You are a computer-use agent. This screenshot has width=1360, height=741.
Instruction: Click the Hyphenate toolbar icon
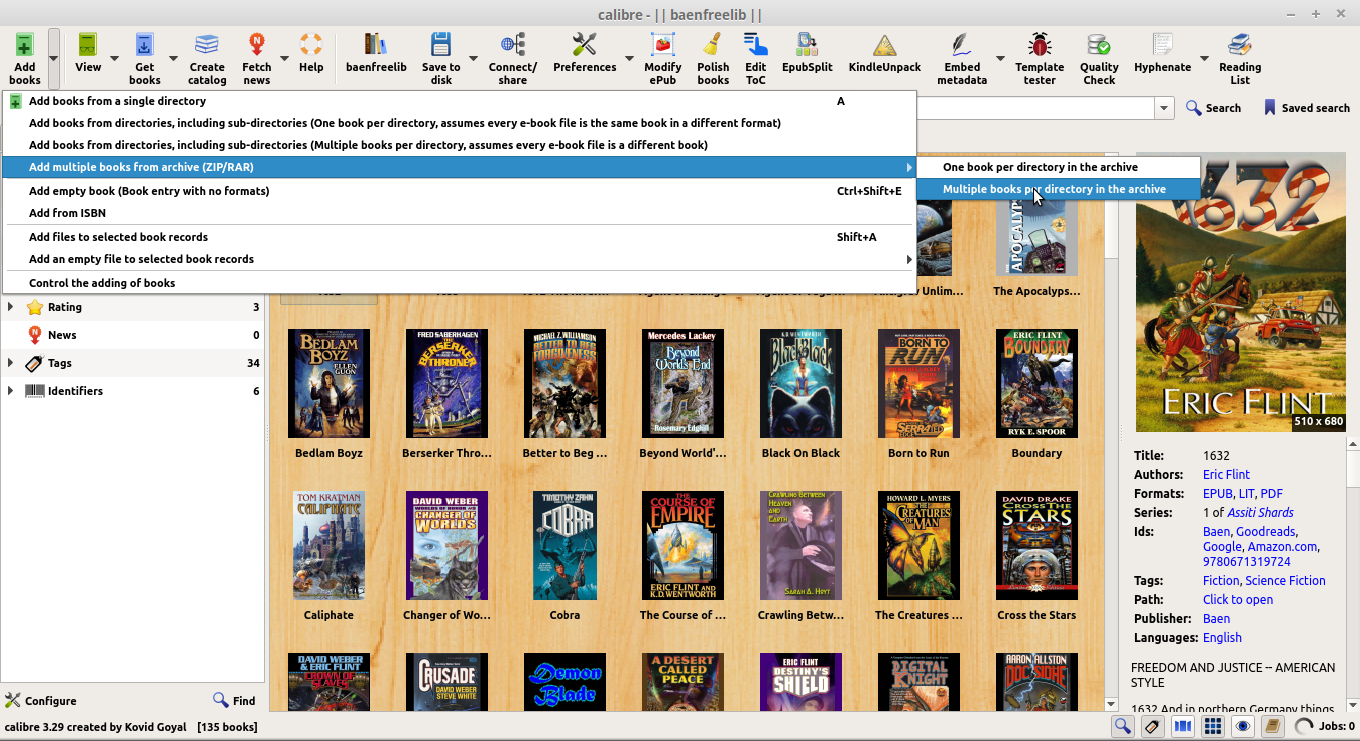[1163, 46]
